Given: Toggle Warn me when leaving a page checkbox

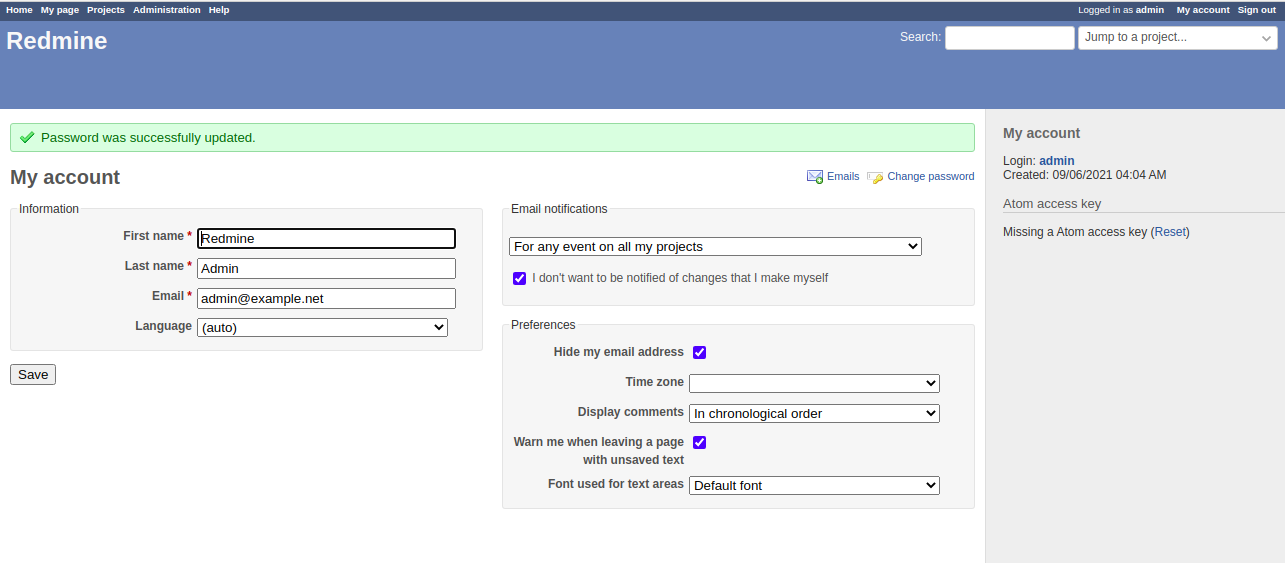Looking at the screenshot, I should (699, 442).
